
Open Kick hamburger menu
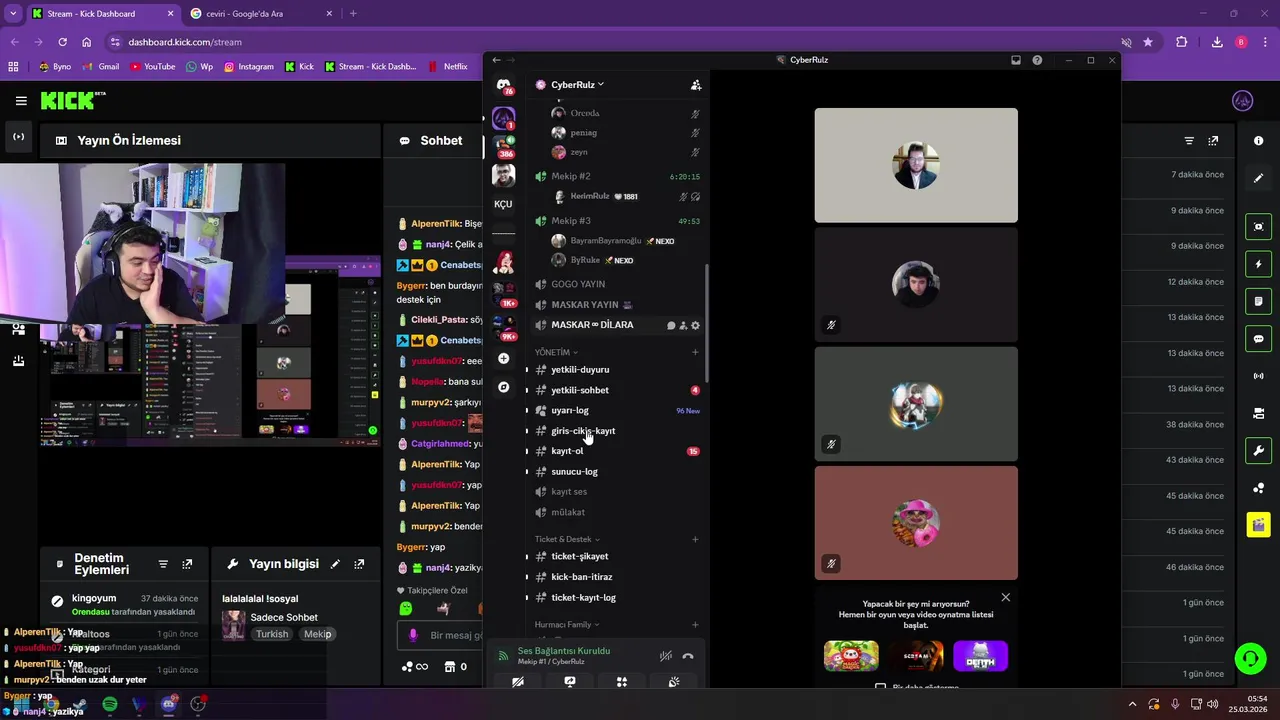tap(21, 101)
